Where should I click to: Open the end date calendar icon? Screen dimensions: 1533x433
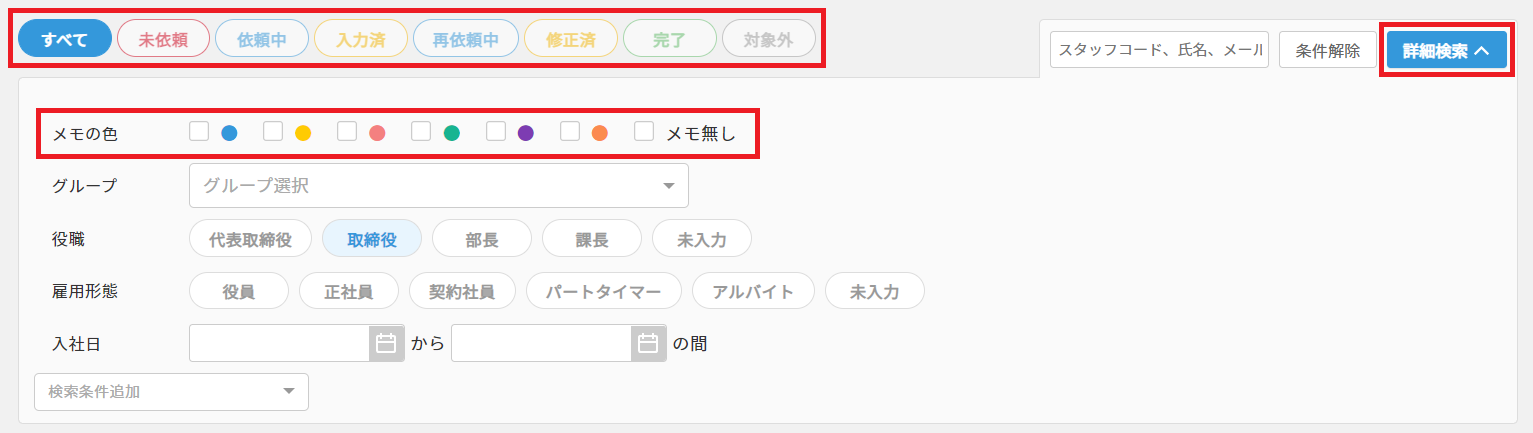coord(648,343)
